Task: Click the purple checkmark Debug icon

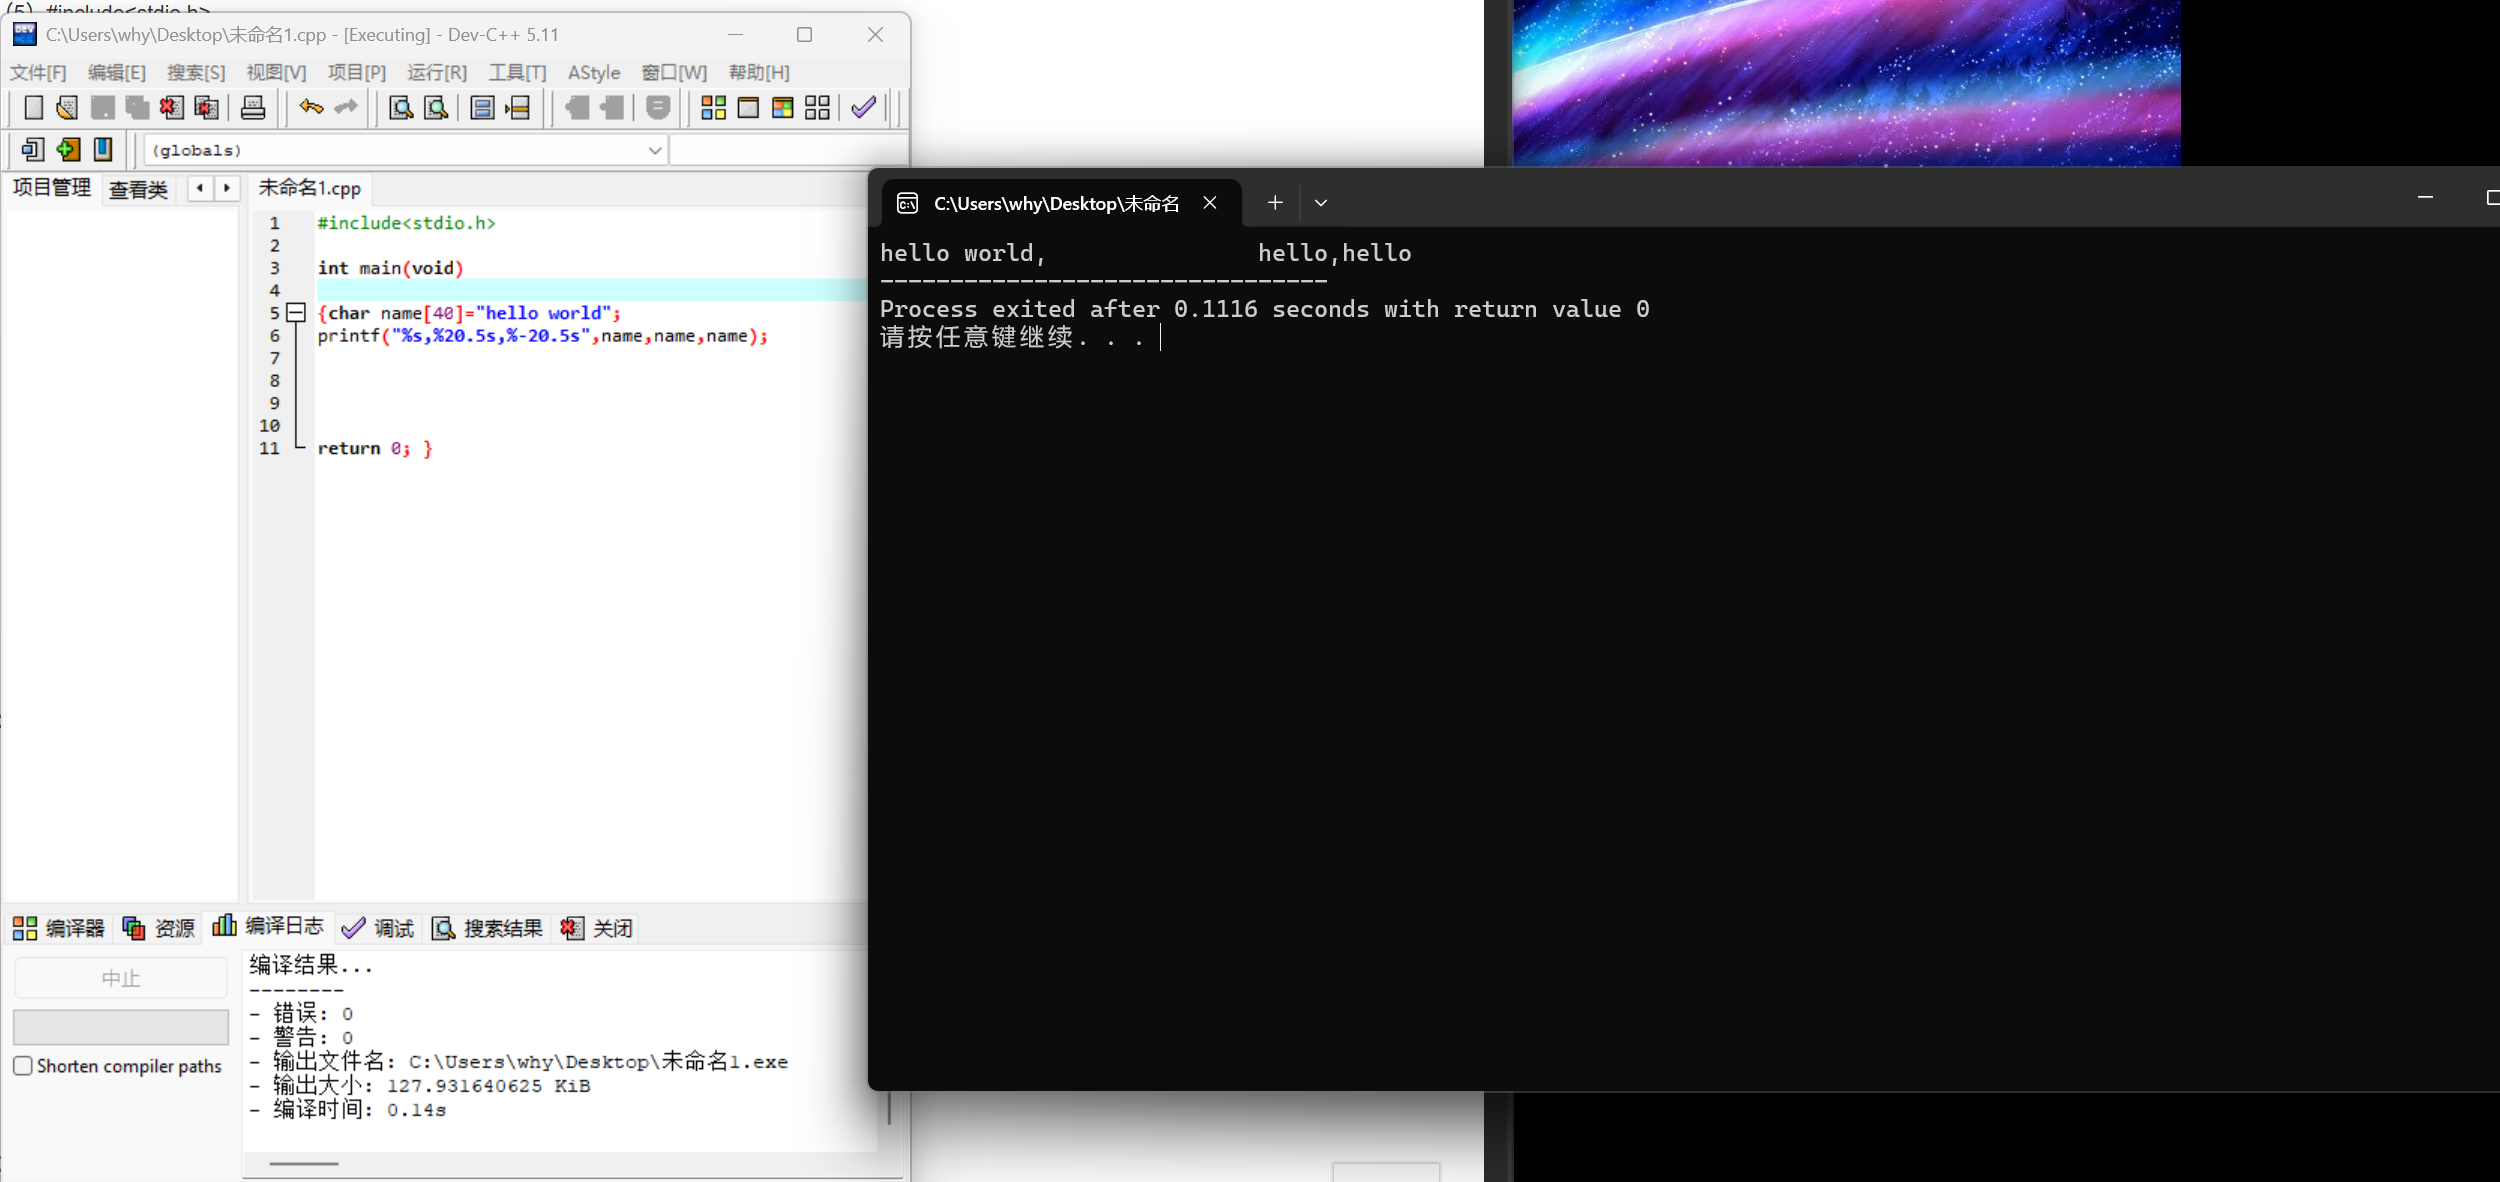Action: click(x=863, y=108)
